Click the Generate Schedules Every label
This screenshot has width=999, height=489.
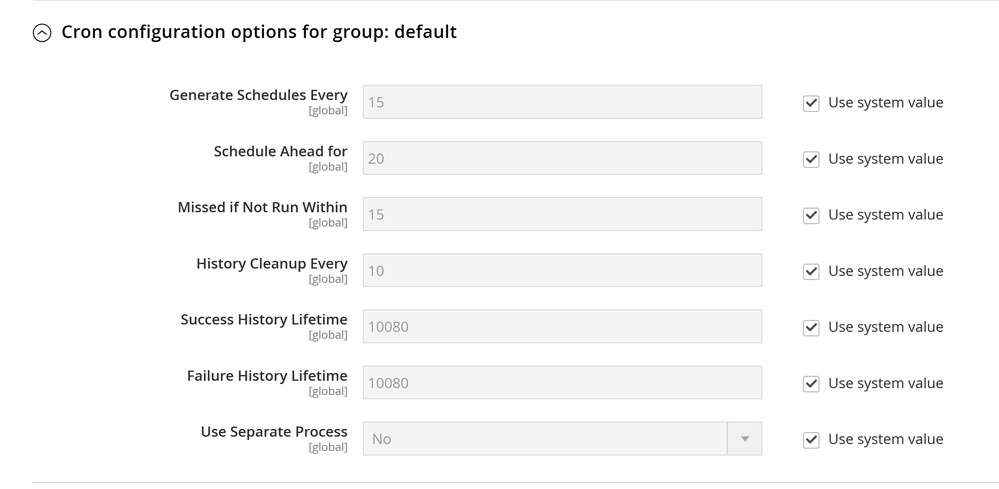(258, 95)
